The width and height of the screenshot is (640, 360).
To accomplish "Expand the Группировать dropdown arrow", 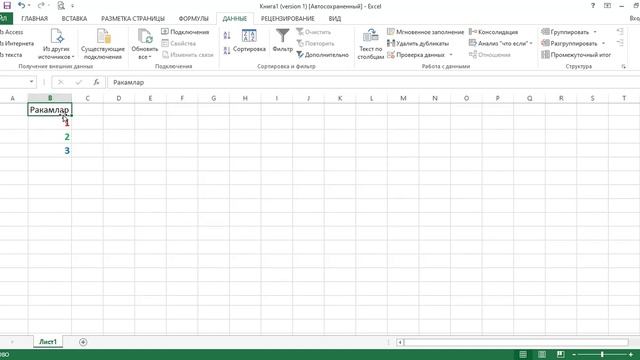I will [595, 32].
